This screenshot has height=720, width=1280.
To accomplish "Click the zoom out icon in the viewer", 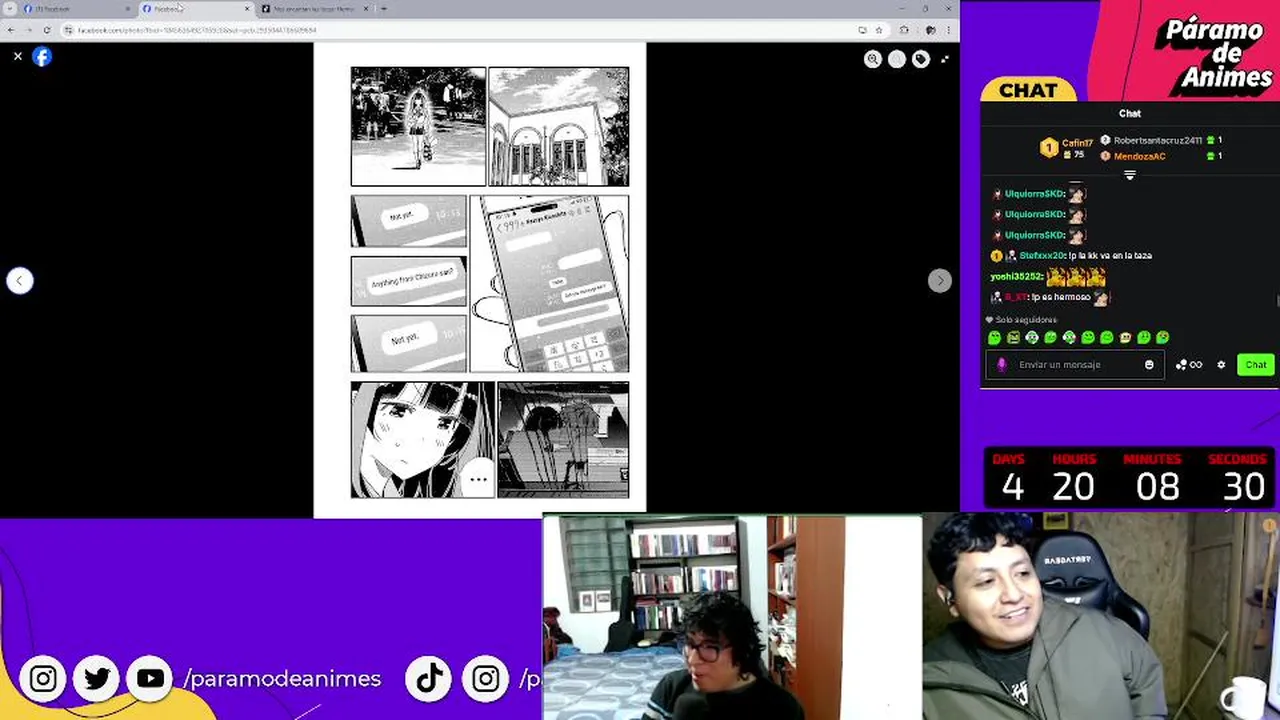I will pos(897,60).
